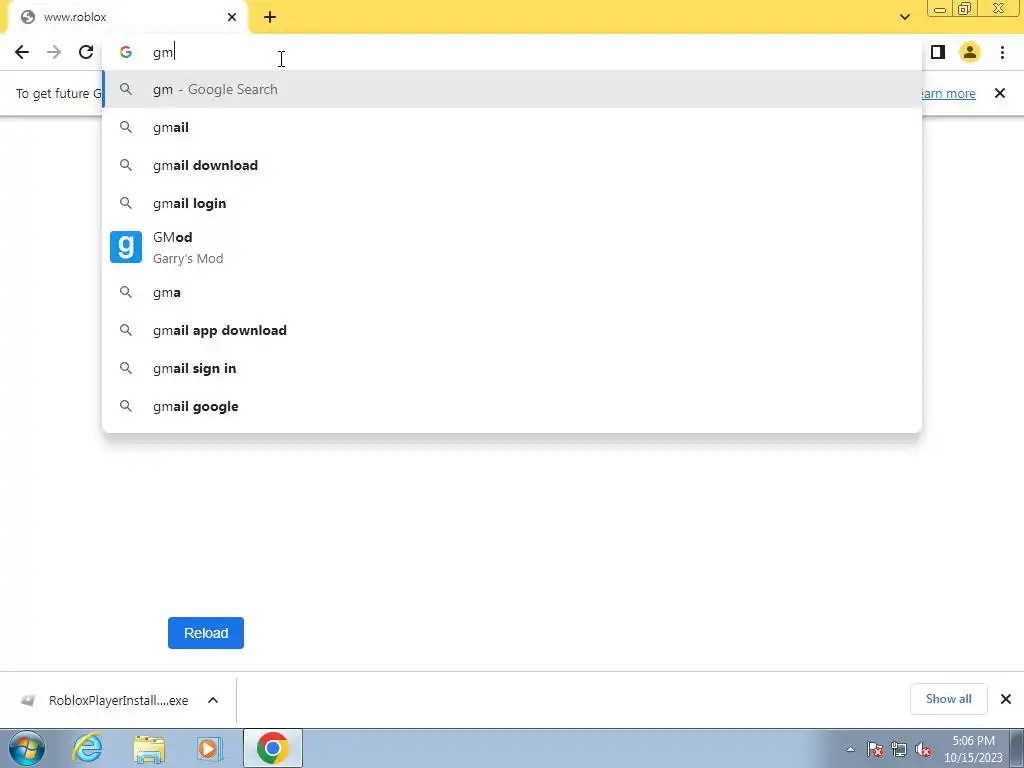The width and height of the screenshot is (1024, 768).
Task: Click Show all downloads
Action: tap(948, 699)
